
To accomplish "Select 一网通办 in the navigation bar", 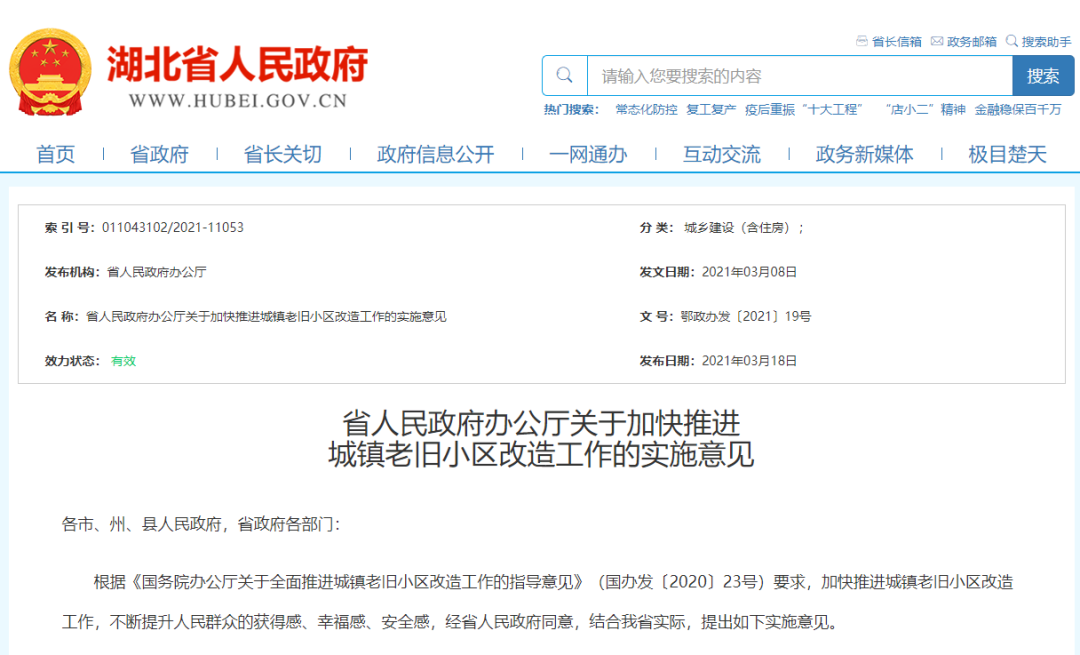I will [x=588, y=154].
